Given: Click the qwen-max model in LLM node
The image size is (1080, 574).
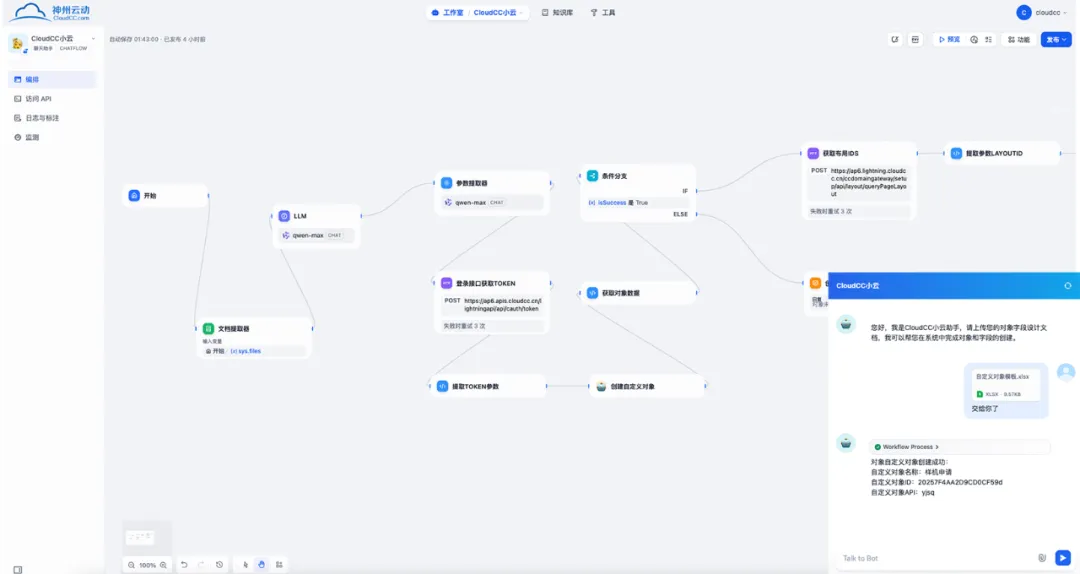Looking at the screenshot, I should point(316,235).
